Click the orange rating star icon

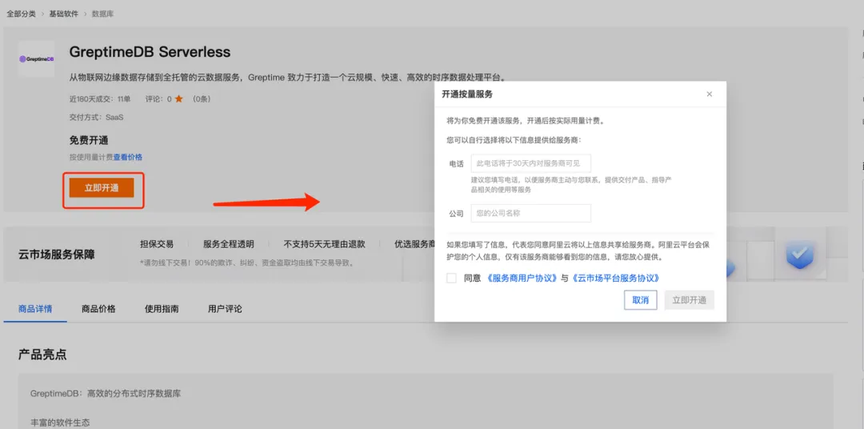point(179,99)
